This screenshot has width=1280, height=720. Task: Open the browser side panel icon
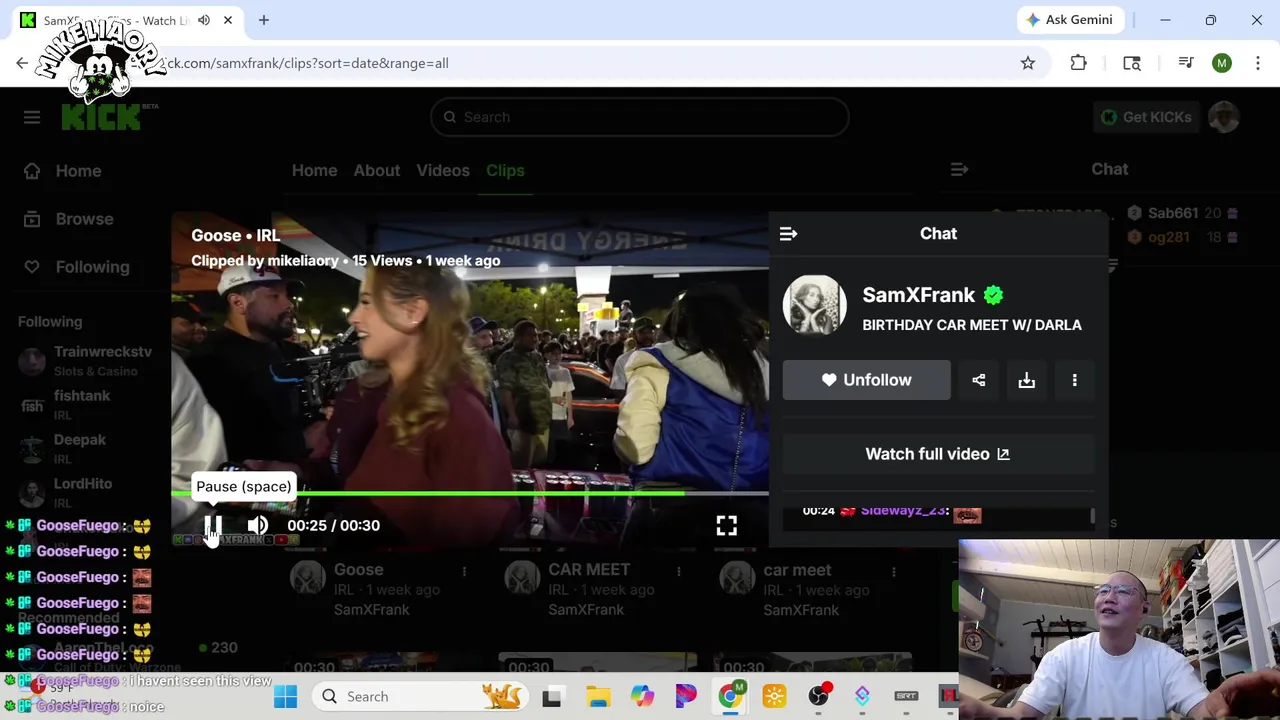click(x=1132, y=63)
